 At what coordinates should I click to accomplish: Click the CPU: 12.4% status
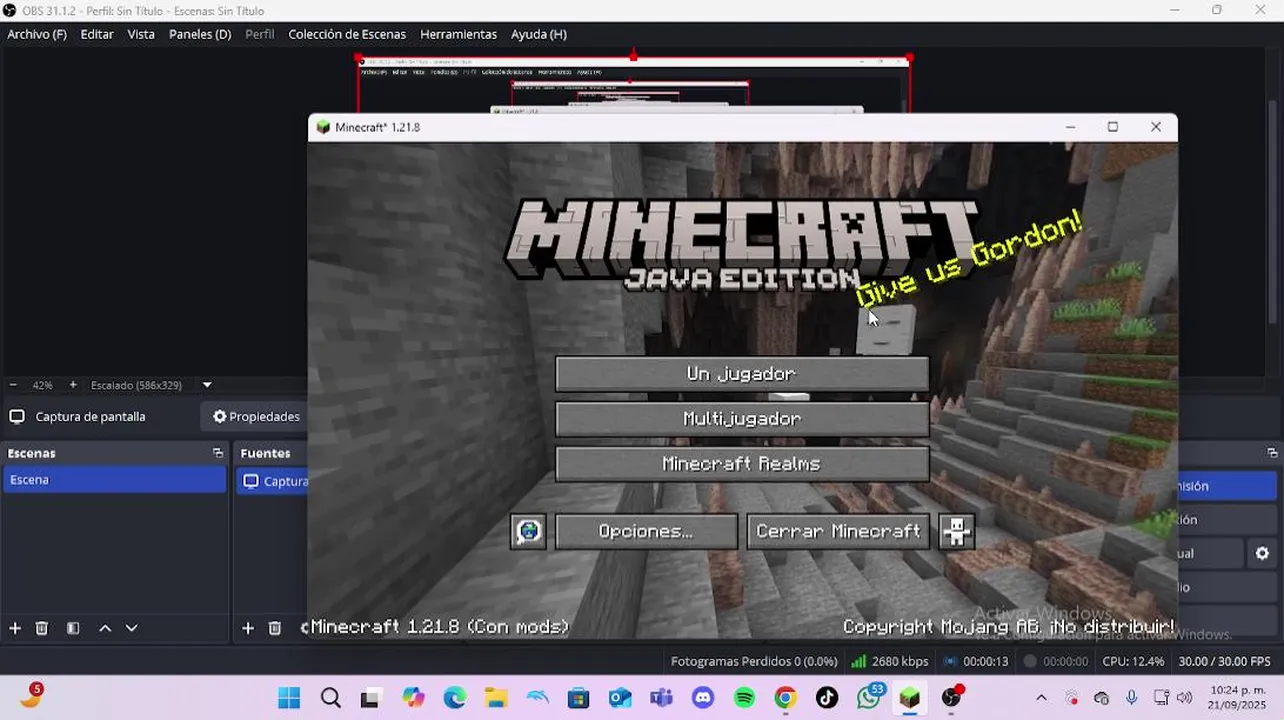click(x=1133, y=661)
